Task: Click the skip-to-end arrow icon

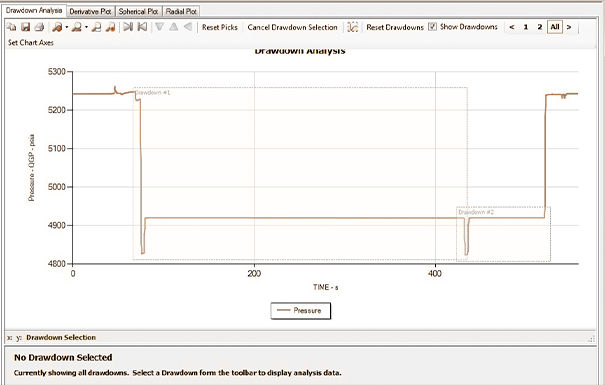Action: [128, 27]
